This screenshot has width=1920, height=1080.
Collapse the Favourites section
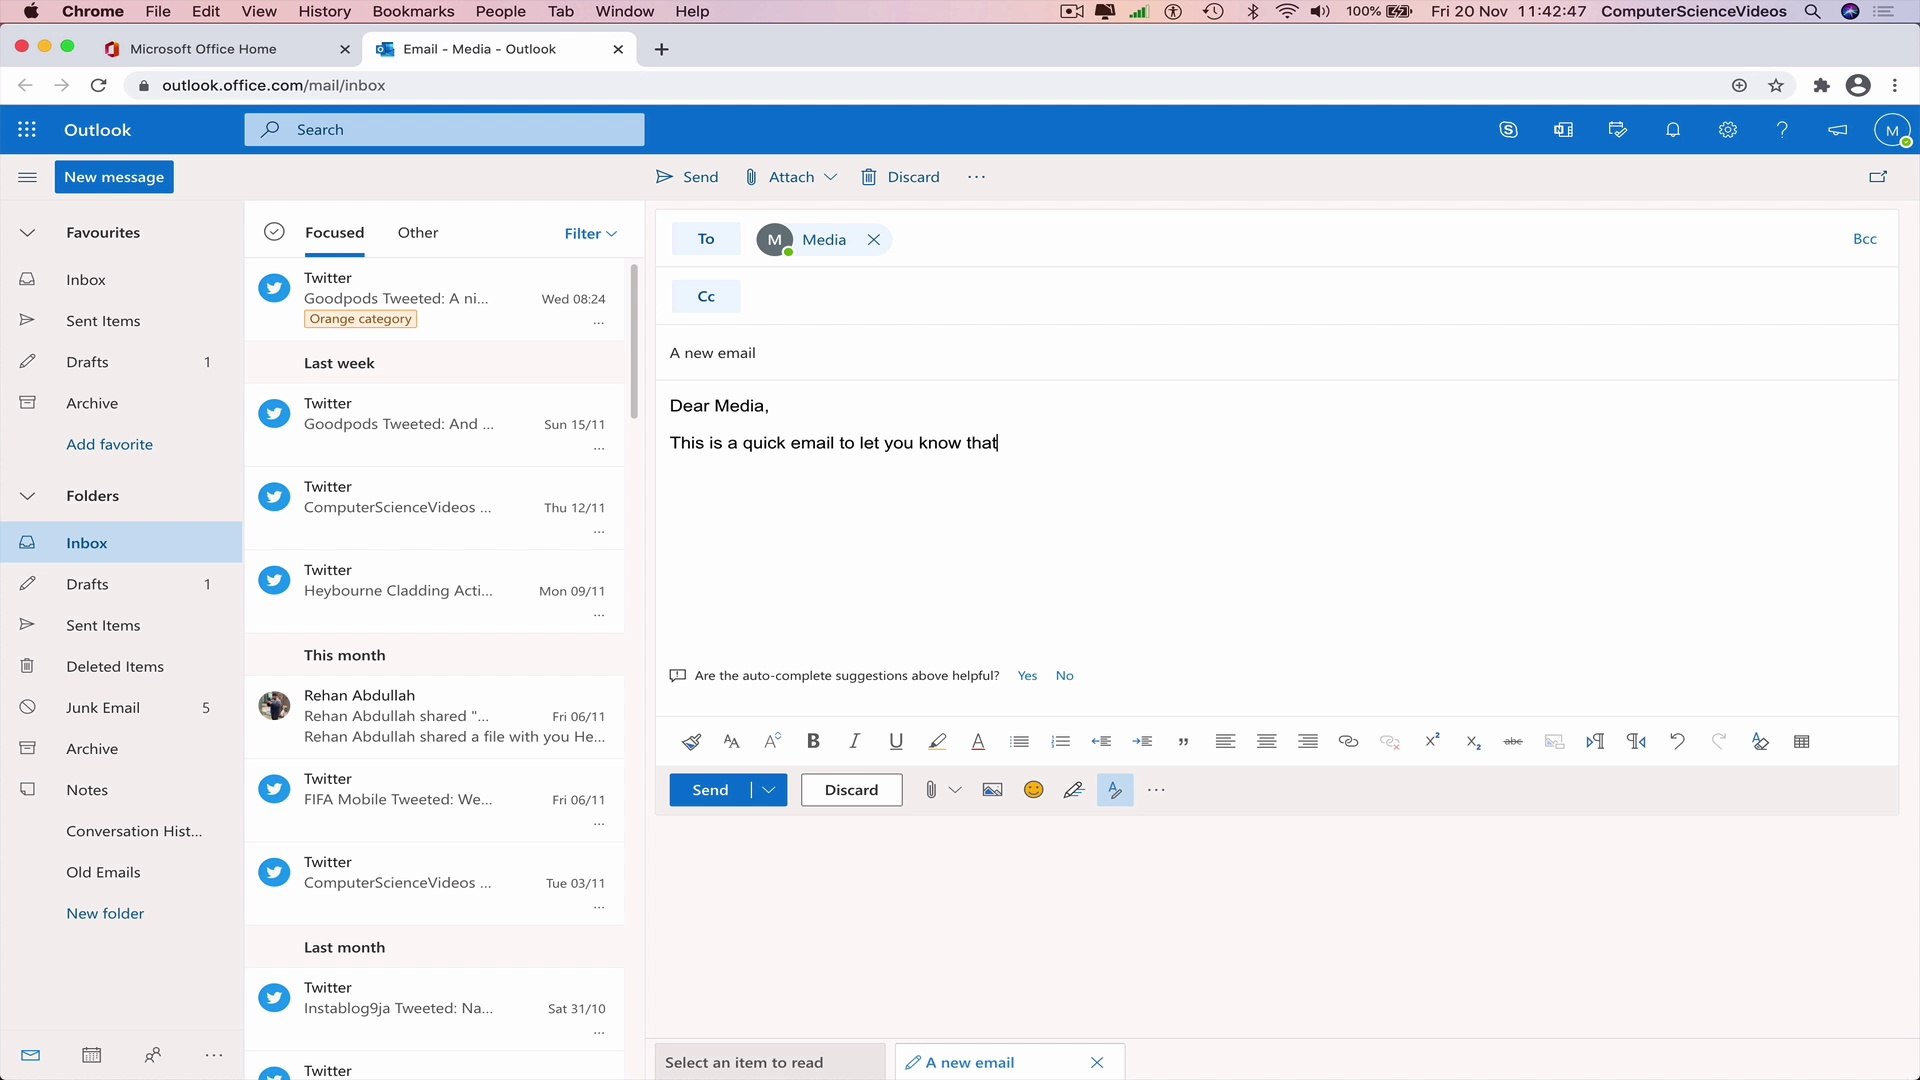click(x=28, y=232)
